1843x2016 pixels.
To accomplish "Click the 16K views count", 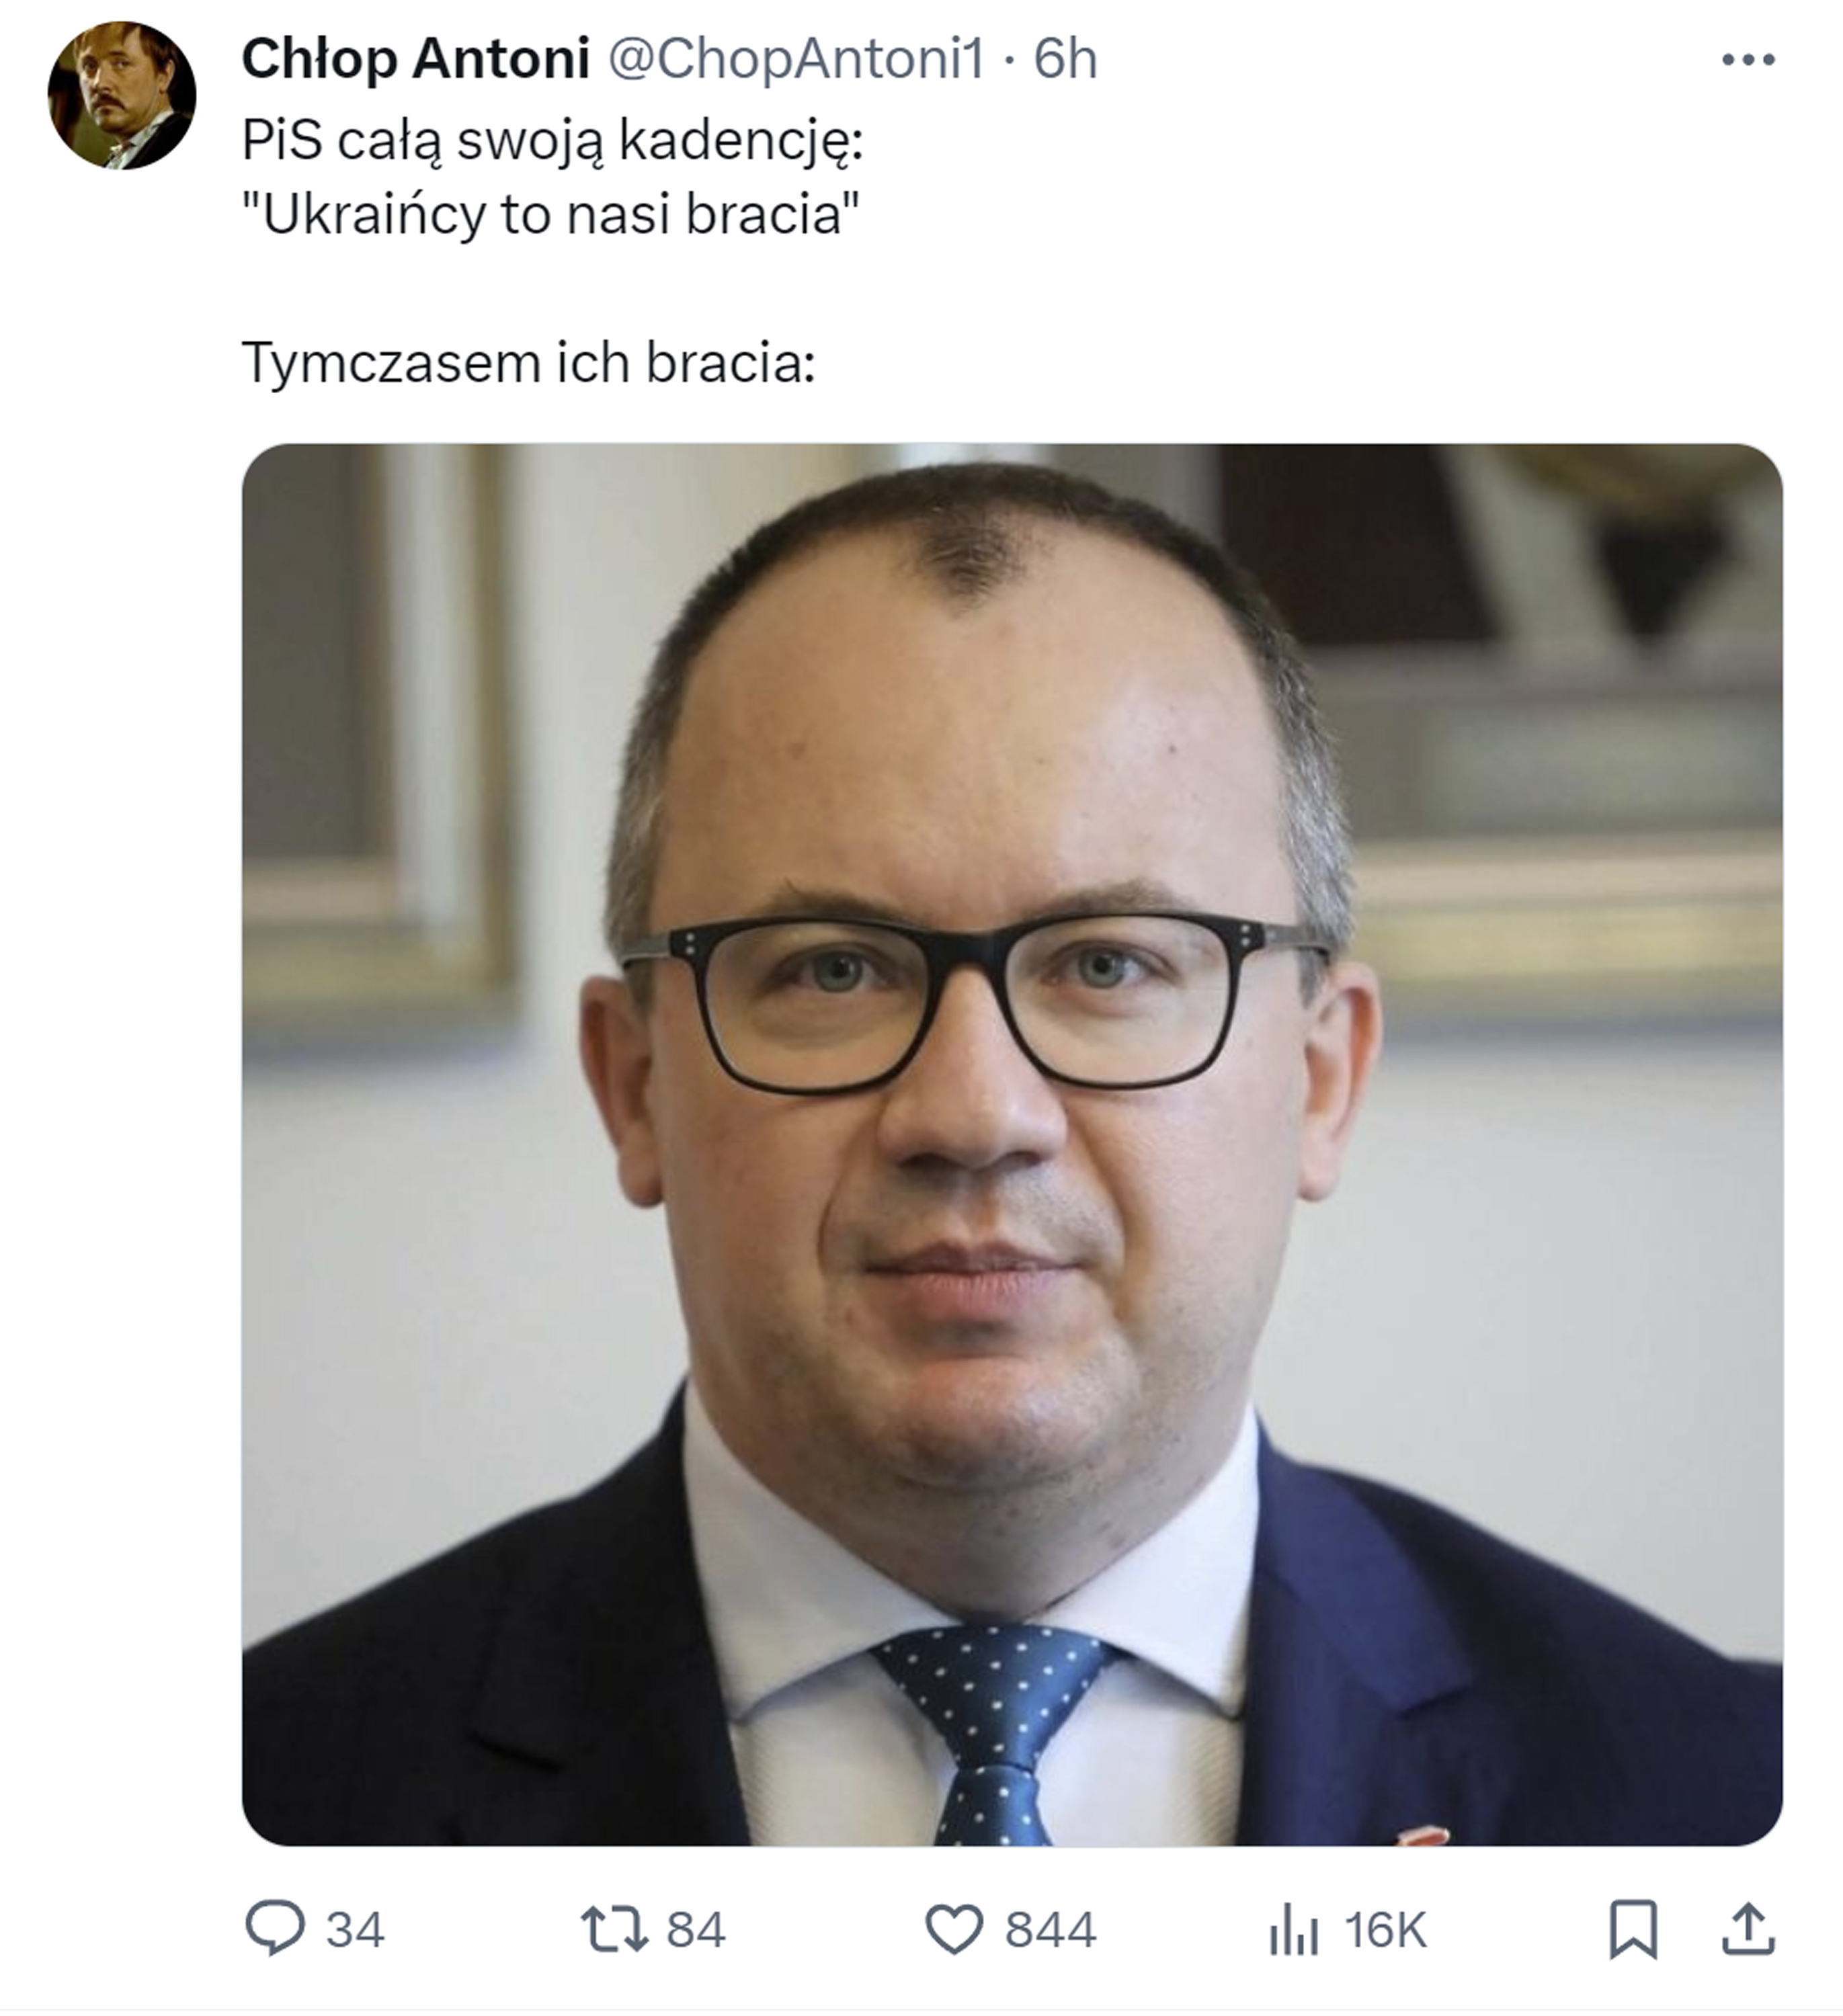I will click(x=1384, y=1929).
